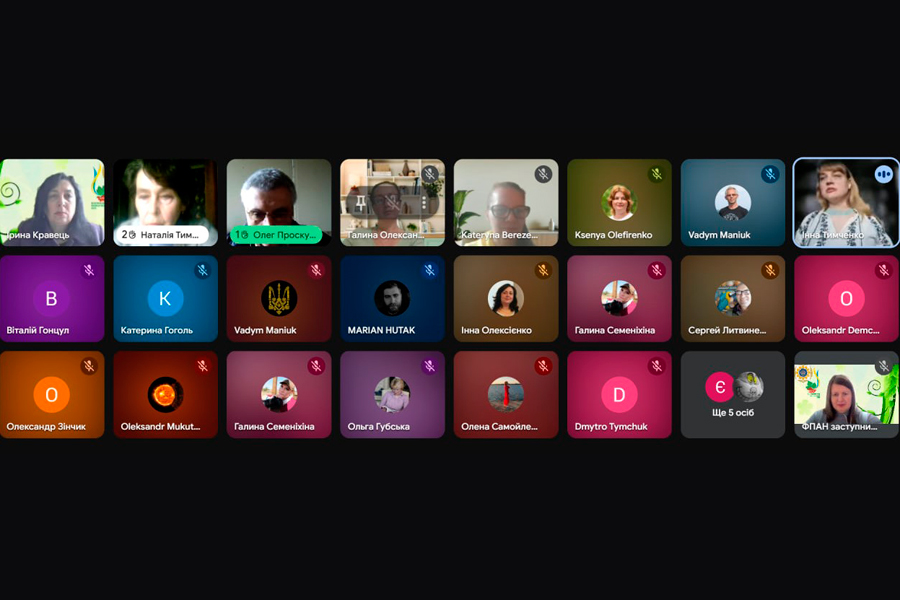Viewport: 900px width, 600px height.
Task: Click the parrot photo avatar of Сергей Литвине
Action: 732,299
